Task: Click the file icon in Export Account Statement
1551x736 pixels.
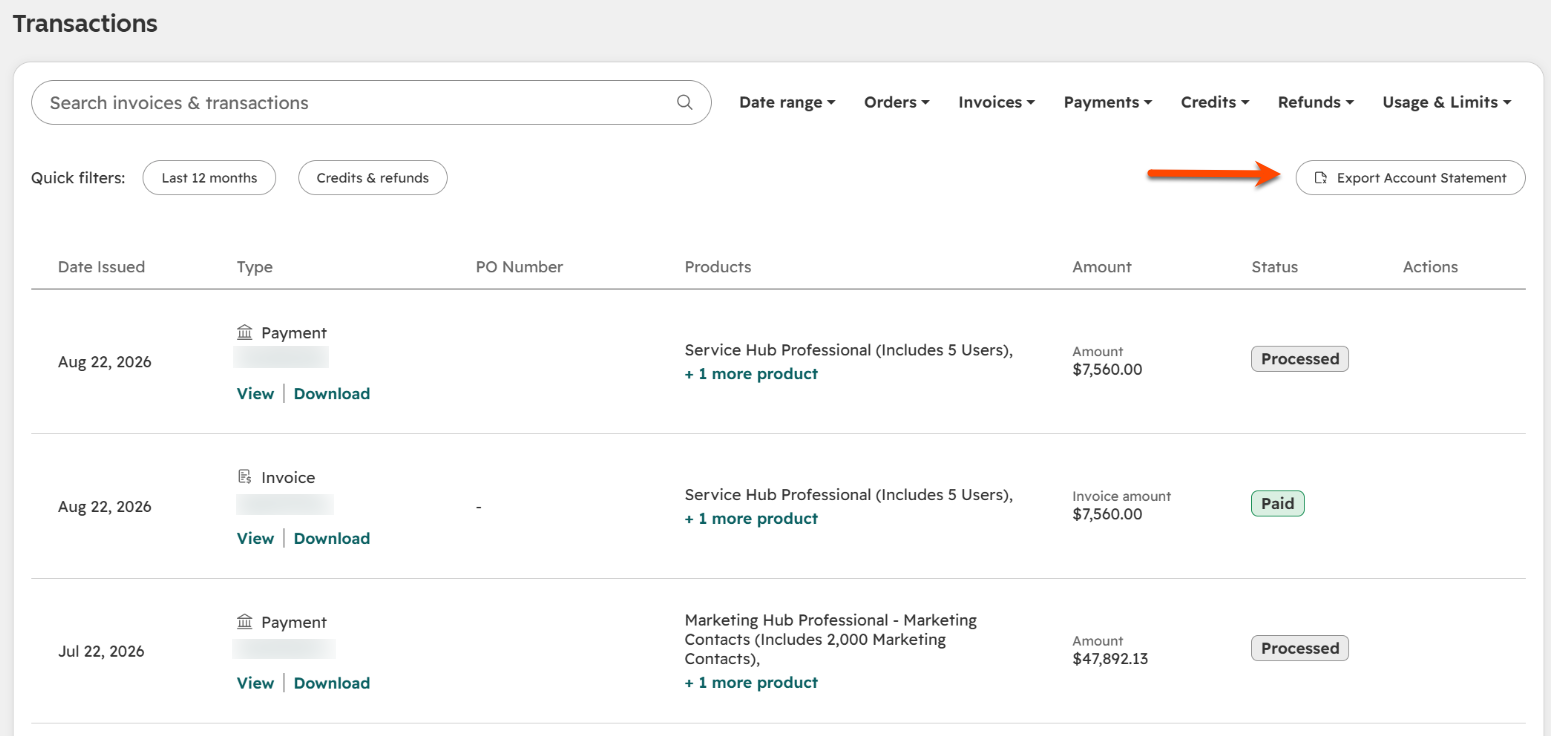Action: coord(1321,178)
